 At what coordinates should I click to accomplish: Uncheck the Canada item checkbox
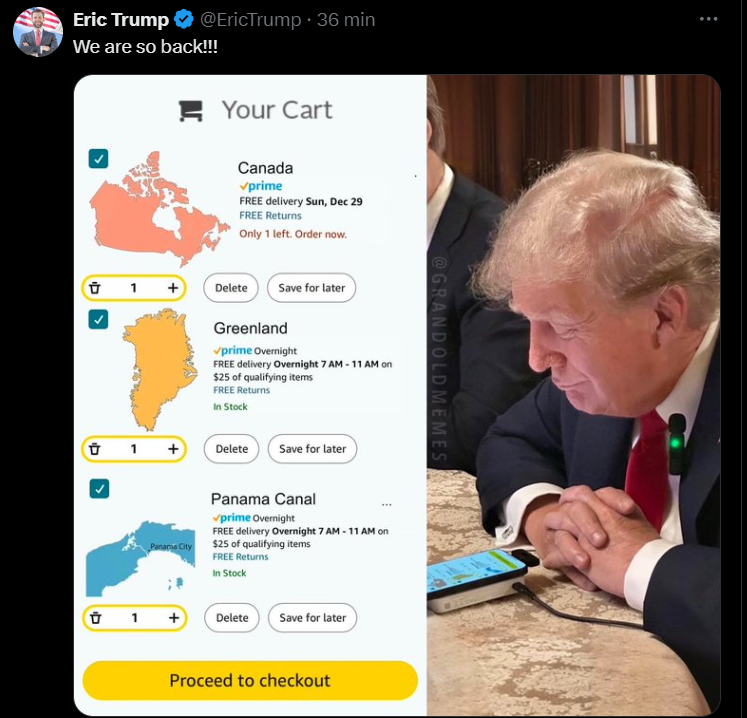tap(99, 159)
